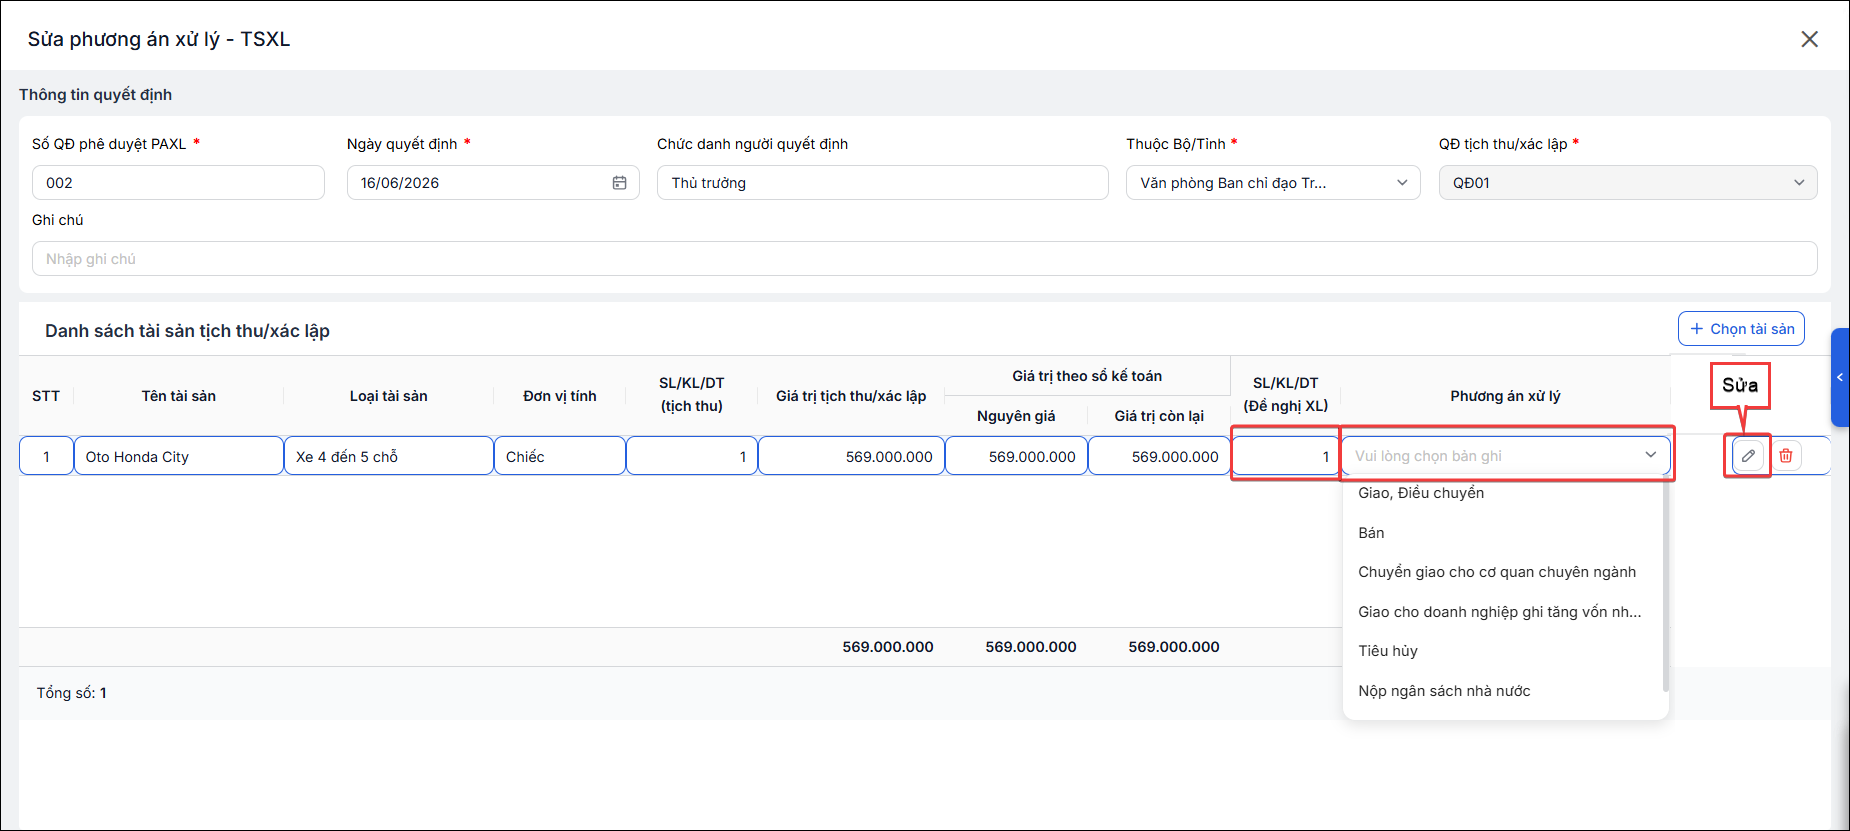The image size is (1850, 831).
Task: Open the Thuộc Bộ/Tỉnh dropdown
Action: click(x=1273, y=183)
